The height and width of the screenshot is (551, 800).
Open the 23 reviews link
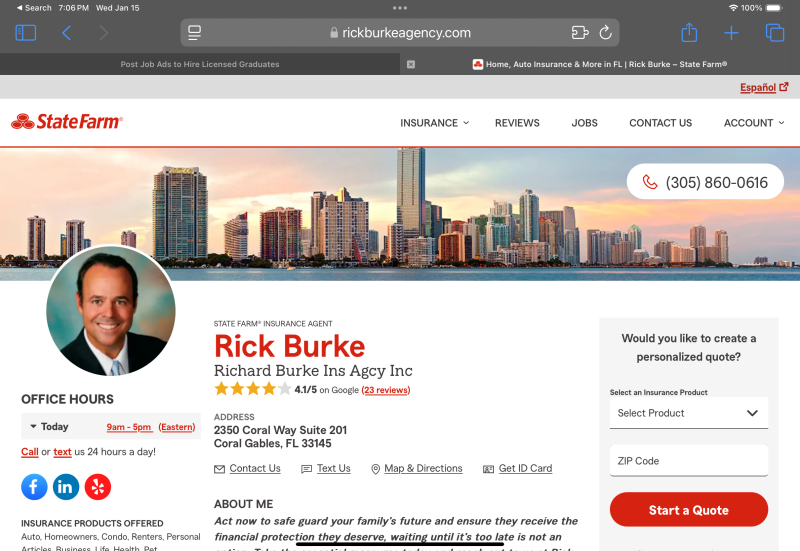[386, 390]
